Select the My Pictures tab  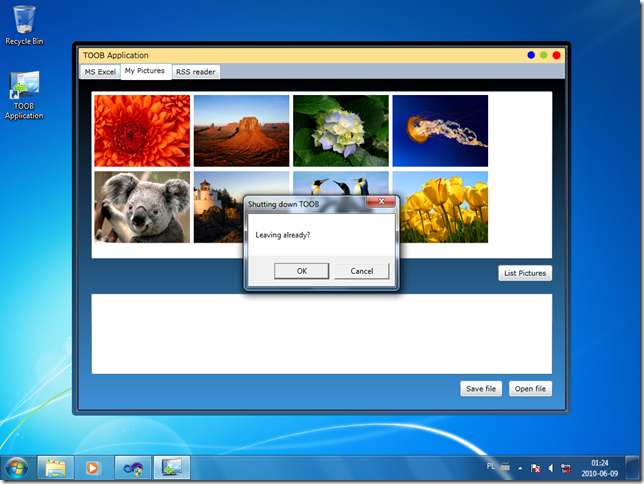(145, 71)
